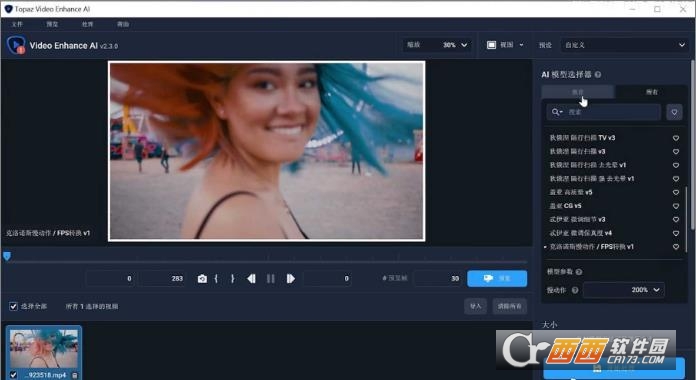Favorite the 克洛诺斯慢动作 / FPS转换 v1 model in the list

(676, 247)
